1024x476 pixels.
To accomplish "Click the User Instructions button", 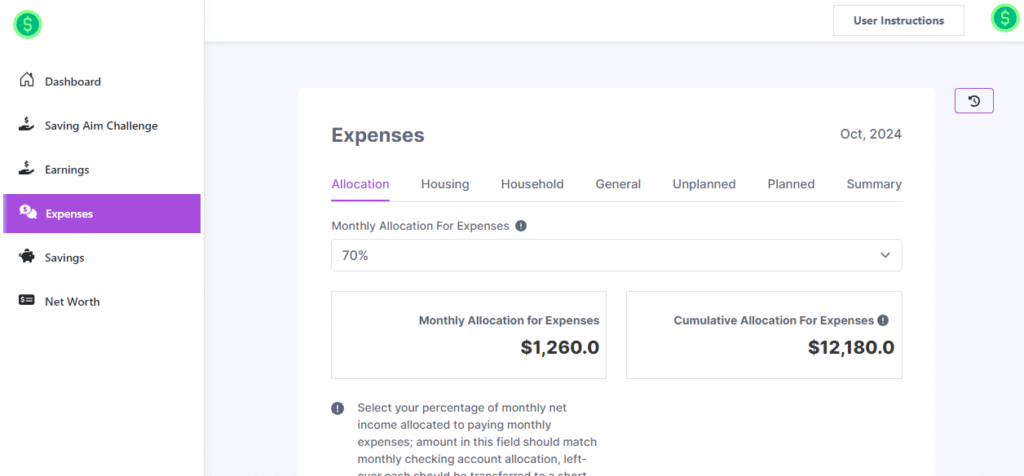I will pyautogui.click(x=898, y=20).
